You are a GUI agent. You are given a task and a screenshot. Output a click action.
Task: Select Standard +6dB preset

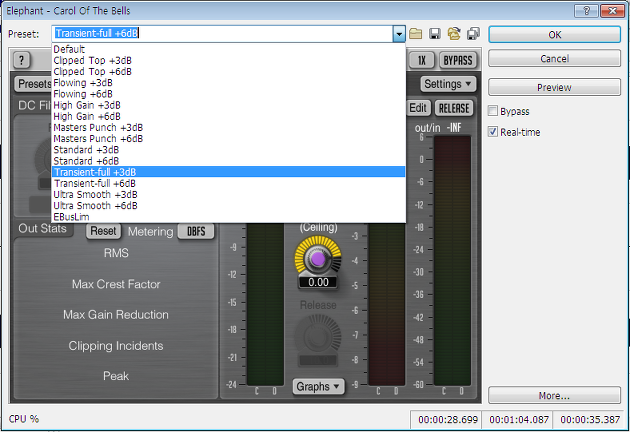point(229,161)
